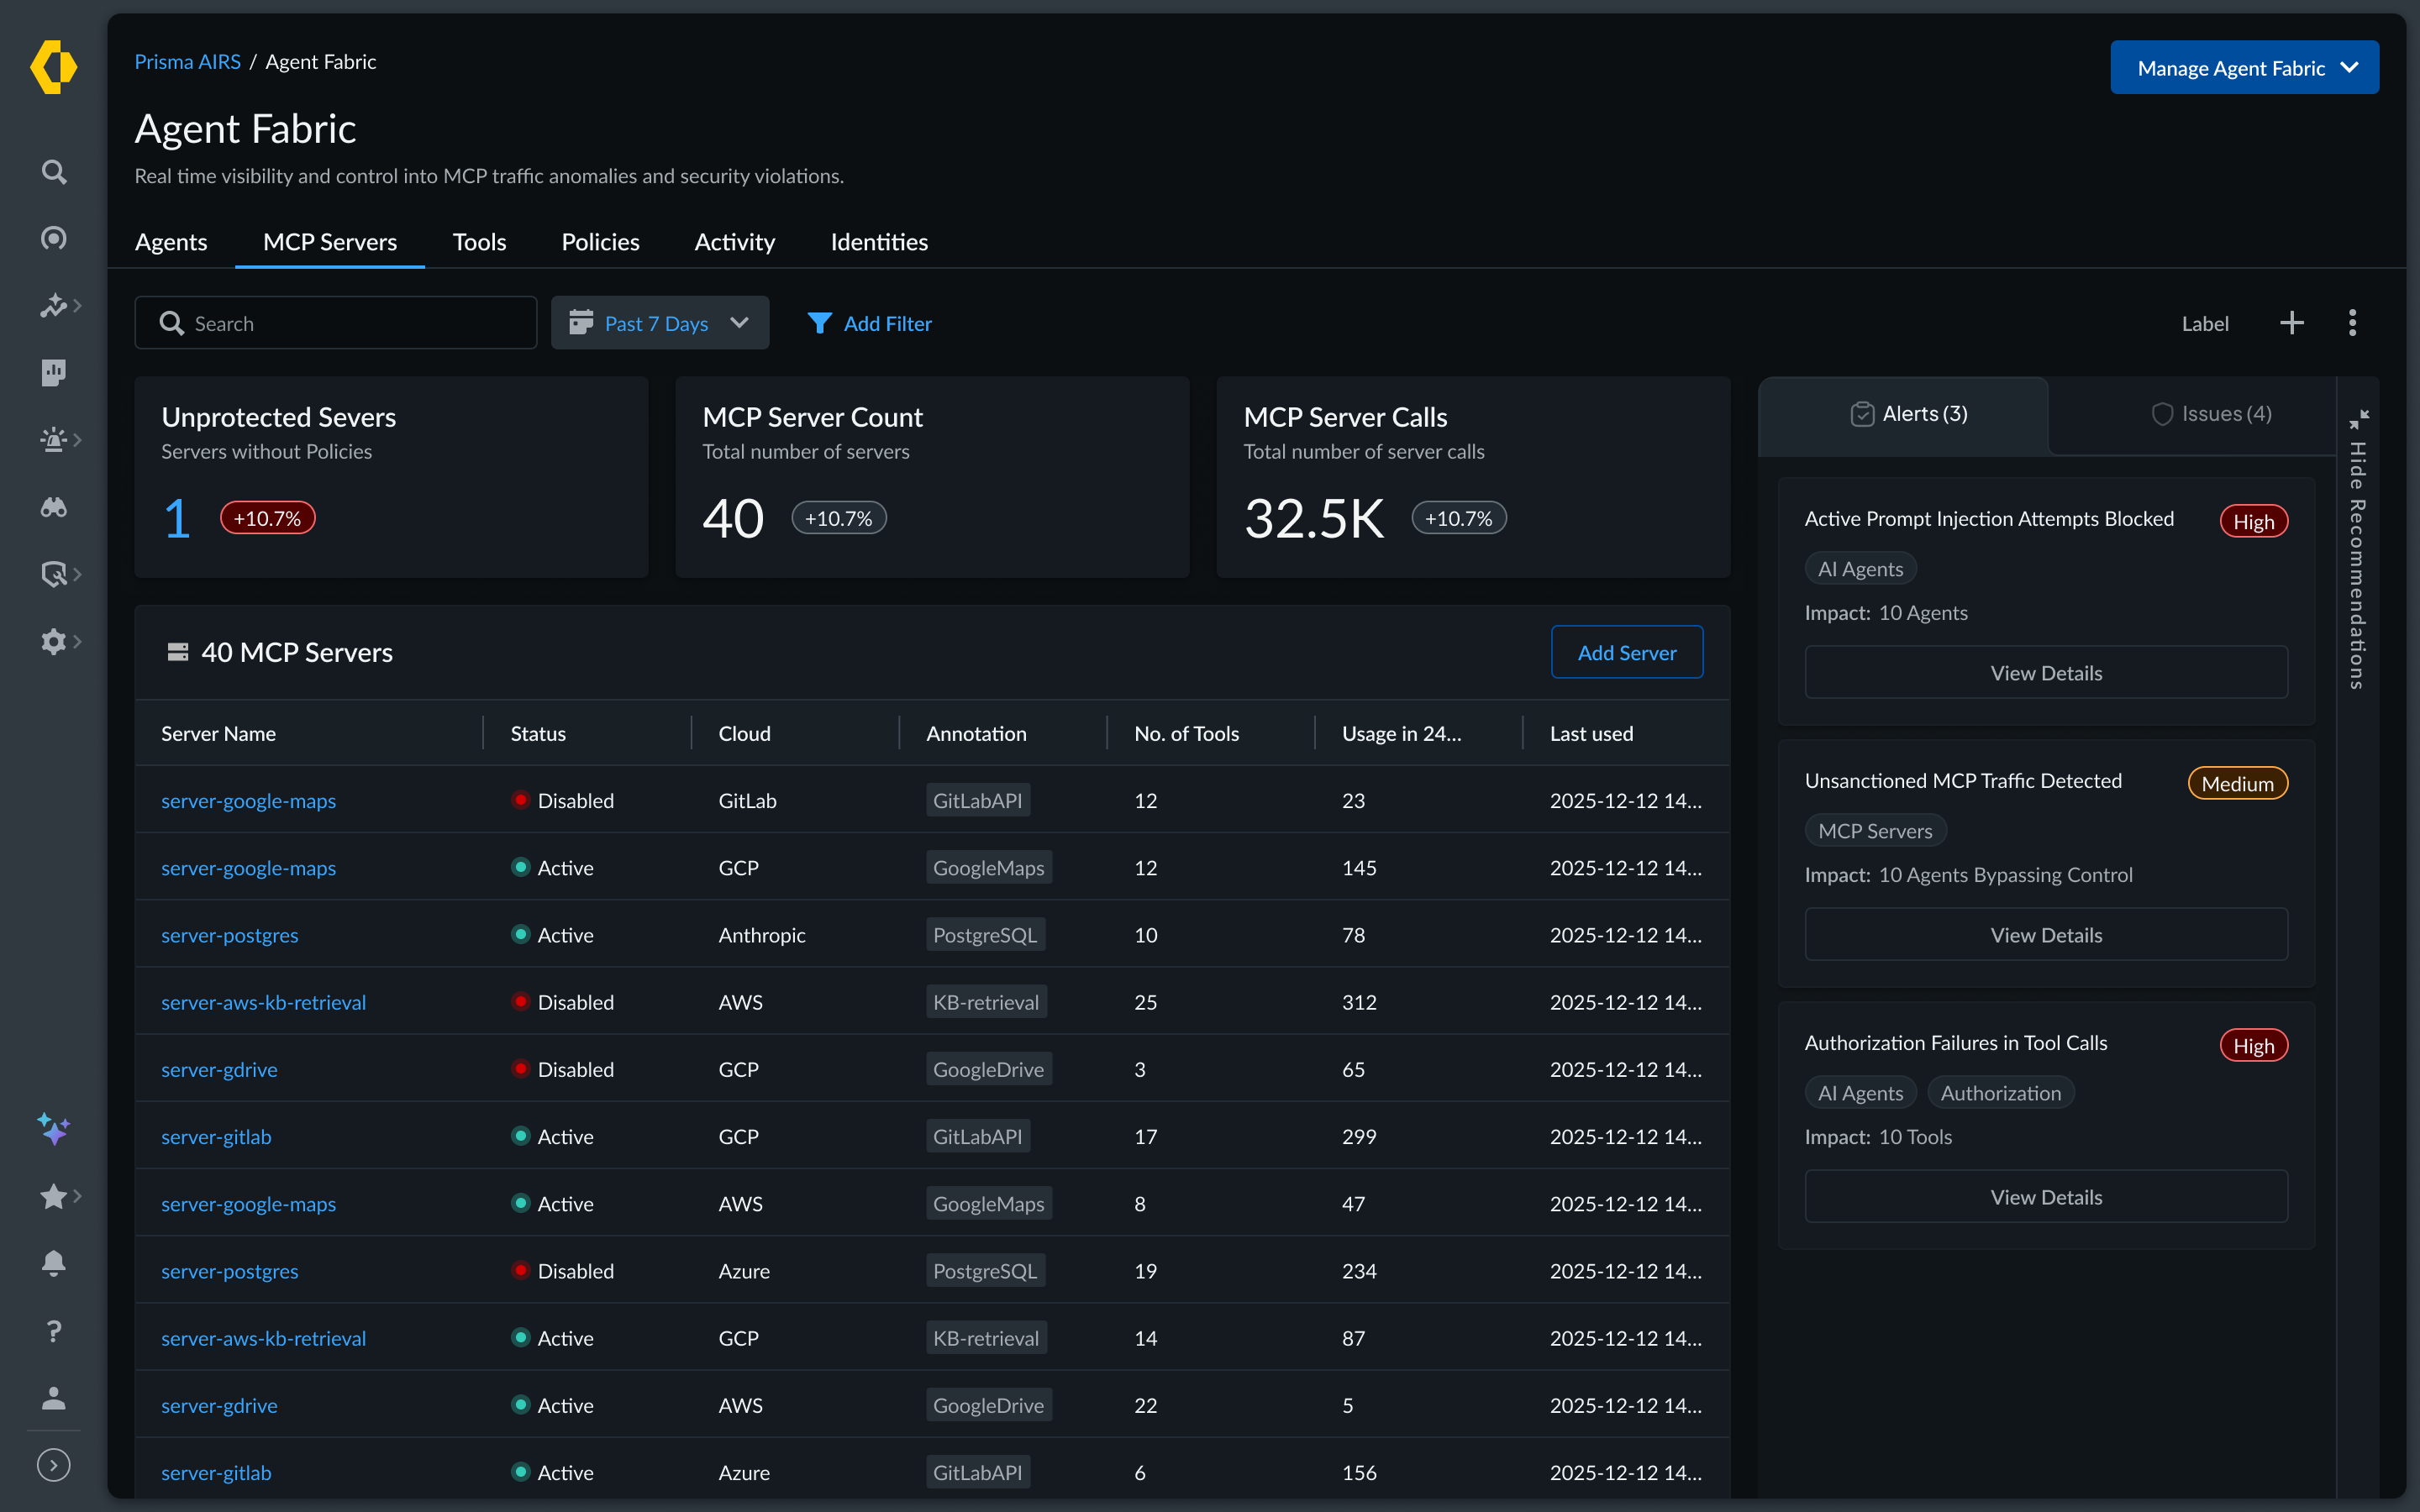Expand the sidebar with the circled arrow

coord(54,1465)
